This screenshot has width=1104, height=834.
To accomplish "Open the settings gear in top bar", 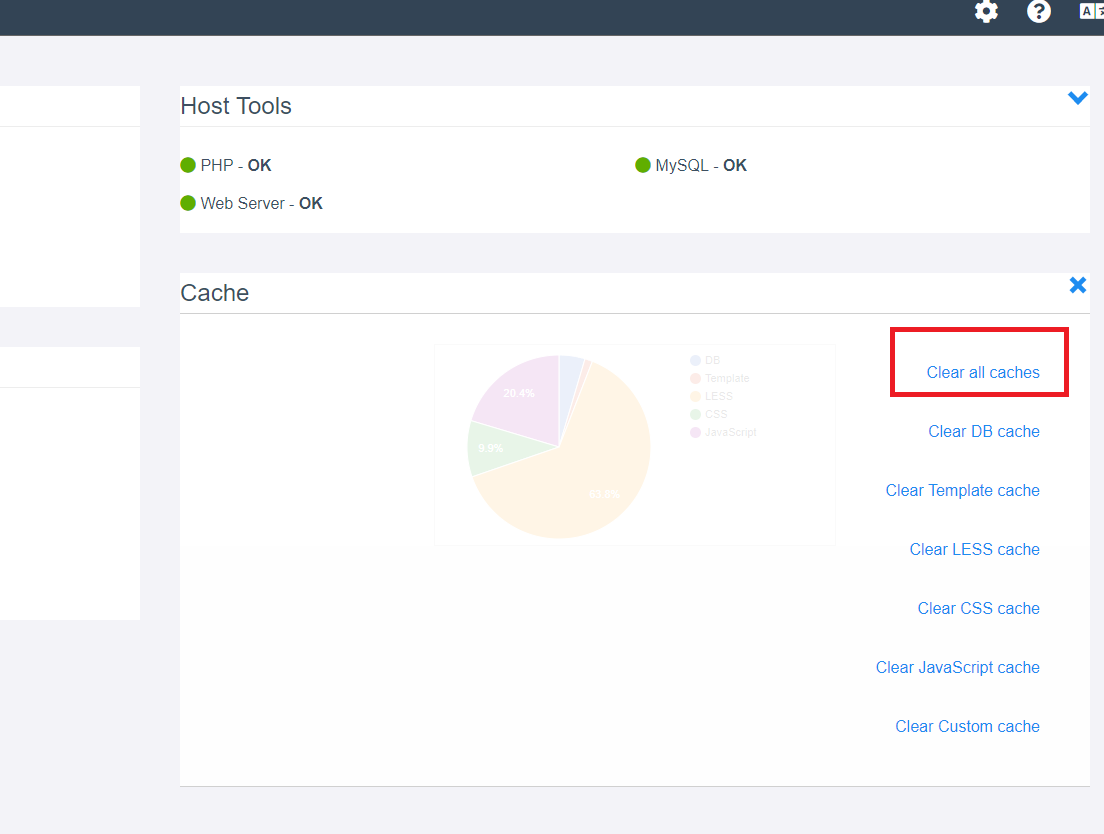I will pos(986,12).
